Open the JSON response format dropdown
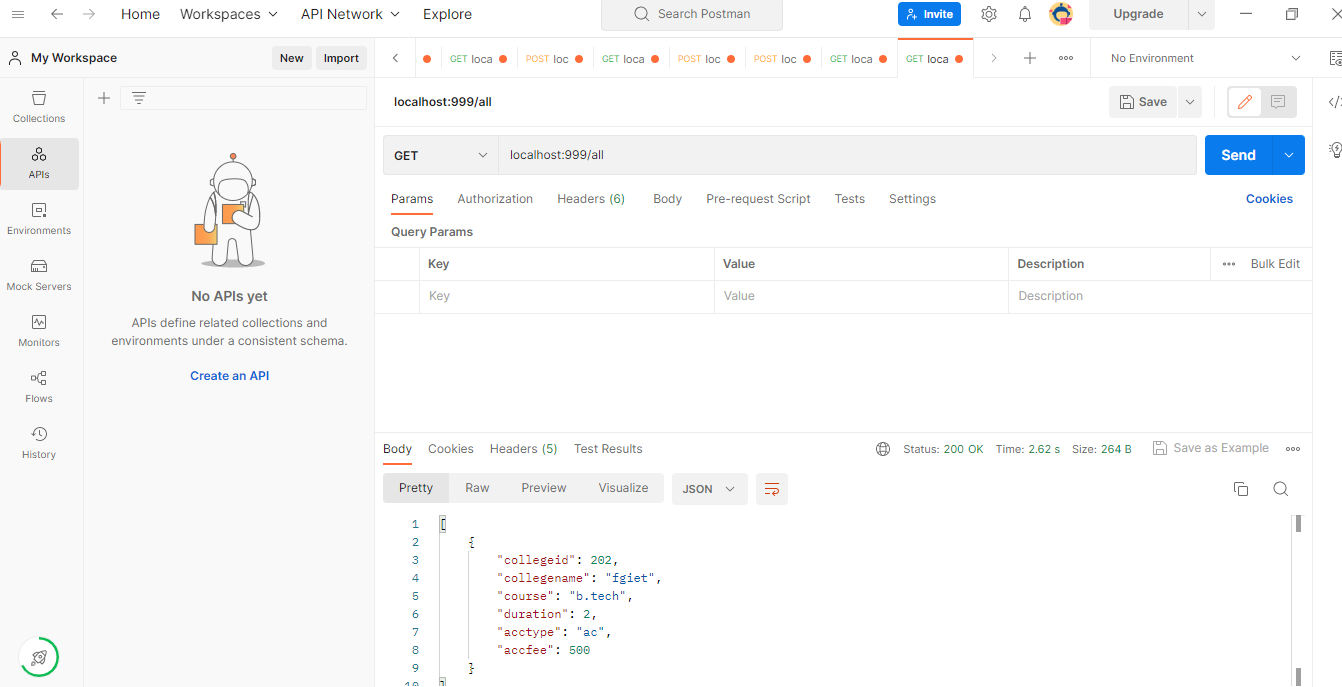1342x687 pixels. (x=709, y=489)
